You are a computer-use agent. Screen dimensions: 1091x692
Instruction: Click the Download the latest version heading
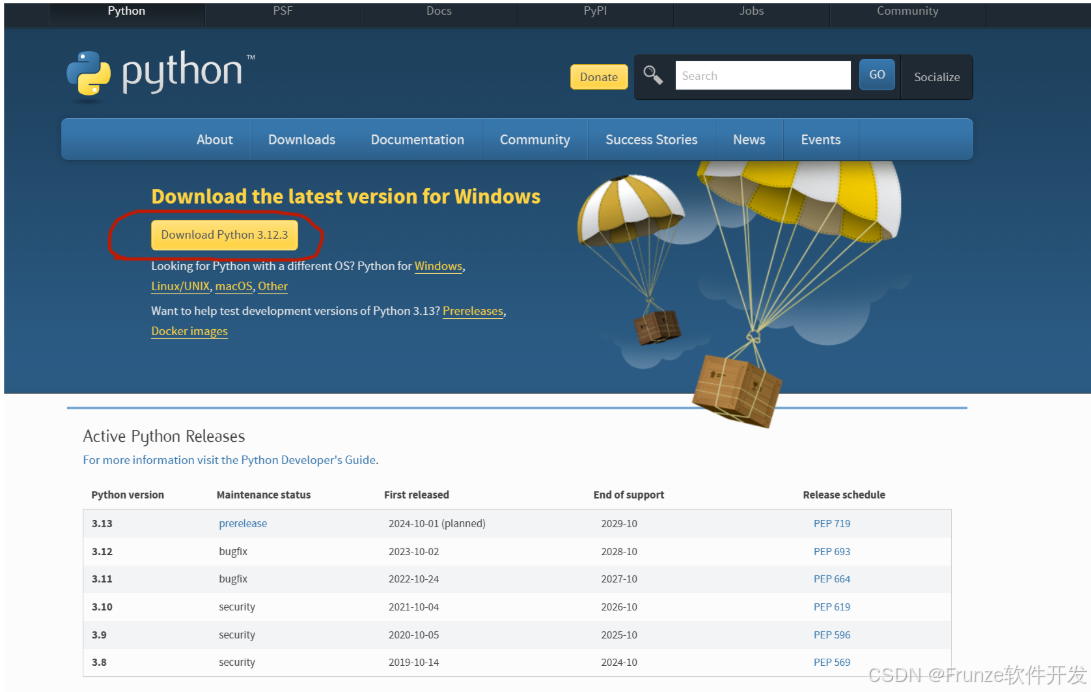[346, 197]
